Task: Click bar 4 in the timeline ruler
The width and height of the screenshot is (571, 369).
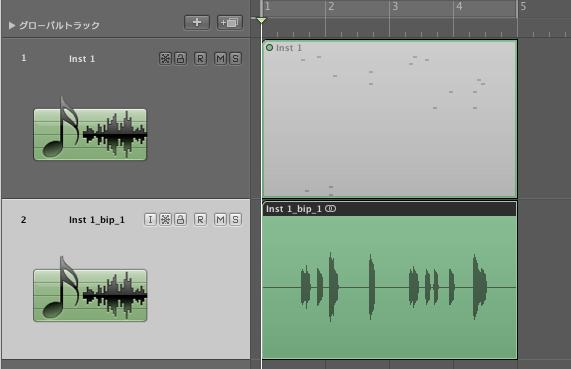Action: [x=459, y=7]
